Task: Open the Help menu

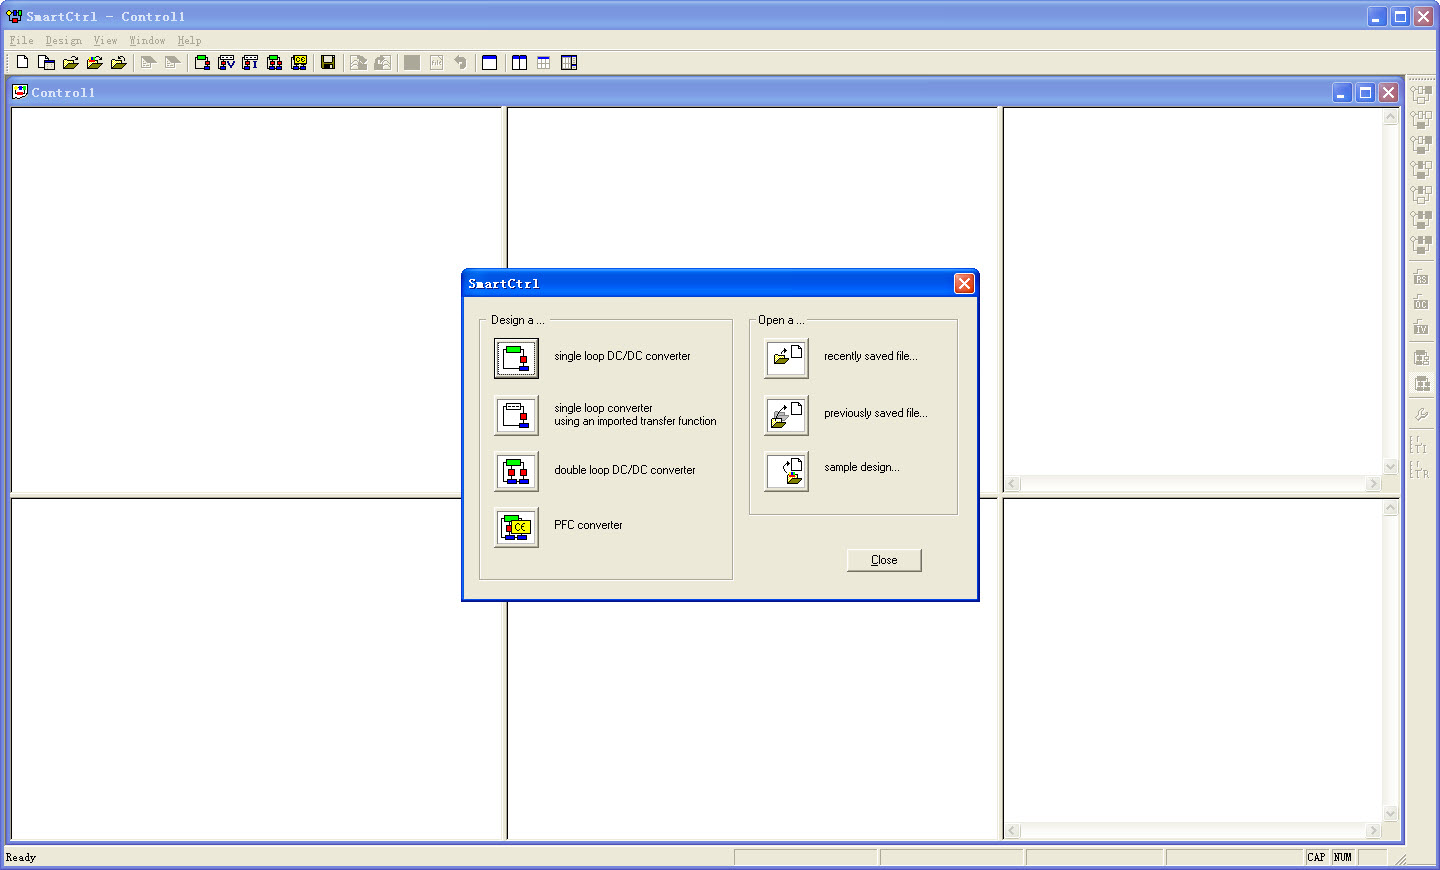Action: 190,41
